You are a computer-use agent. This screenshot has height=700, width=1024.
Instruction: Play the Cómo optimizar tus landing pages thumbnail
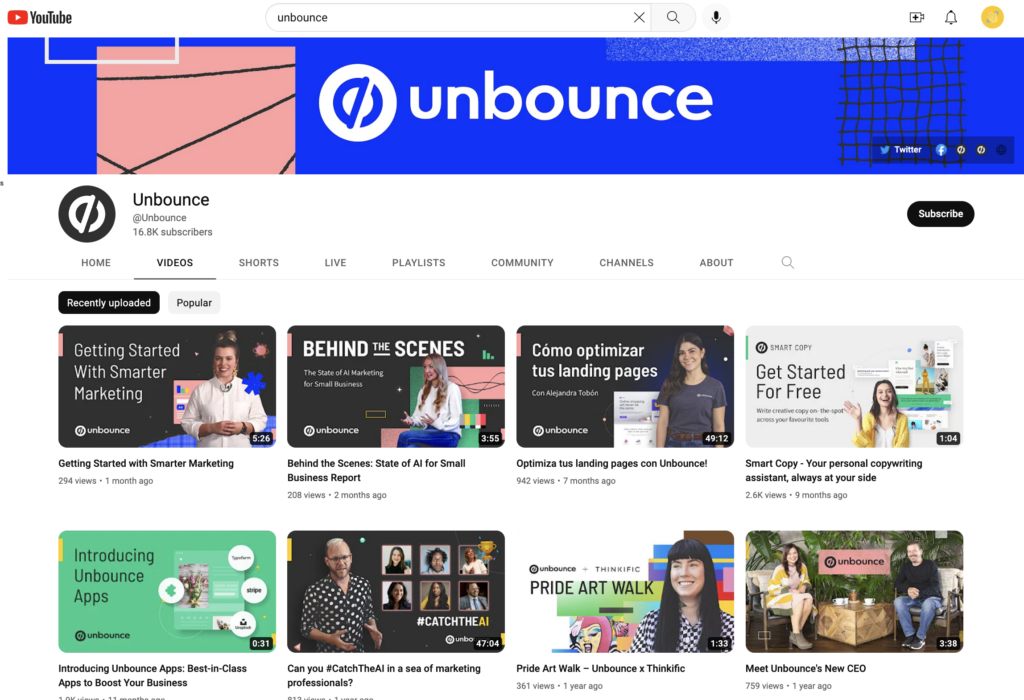625,387
